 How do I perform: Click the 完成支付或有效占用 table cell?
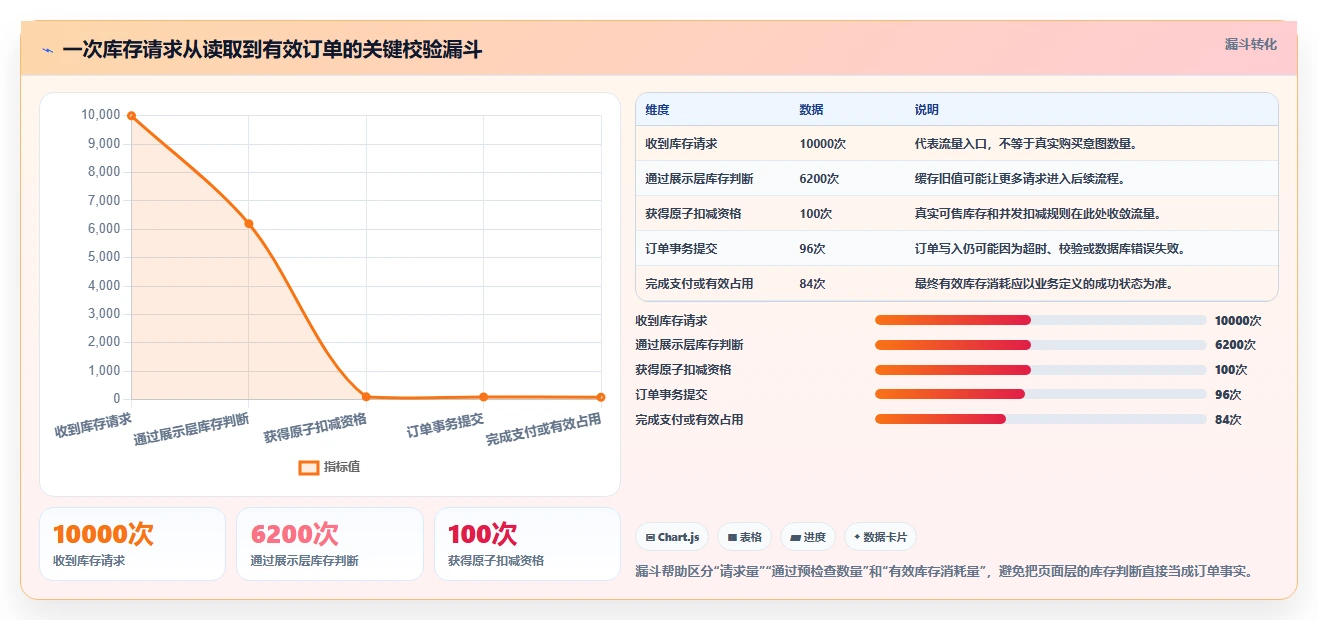pyautogui.click(x=699, y=284)
